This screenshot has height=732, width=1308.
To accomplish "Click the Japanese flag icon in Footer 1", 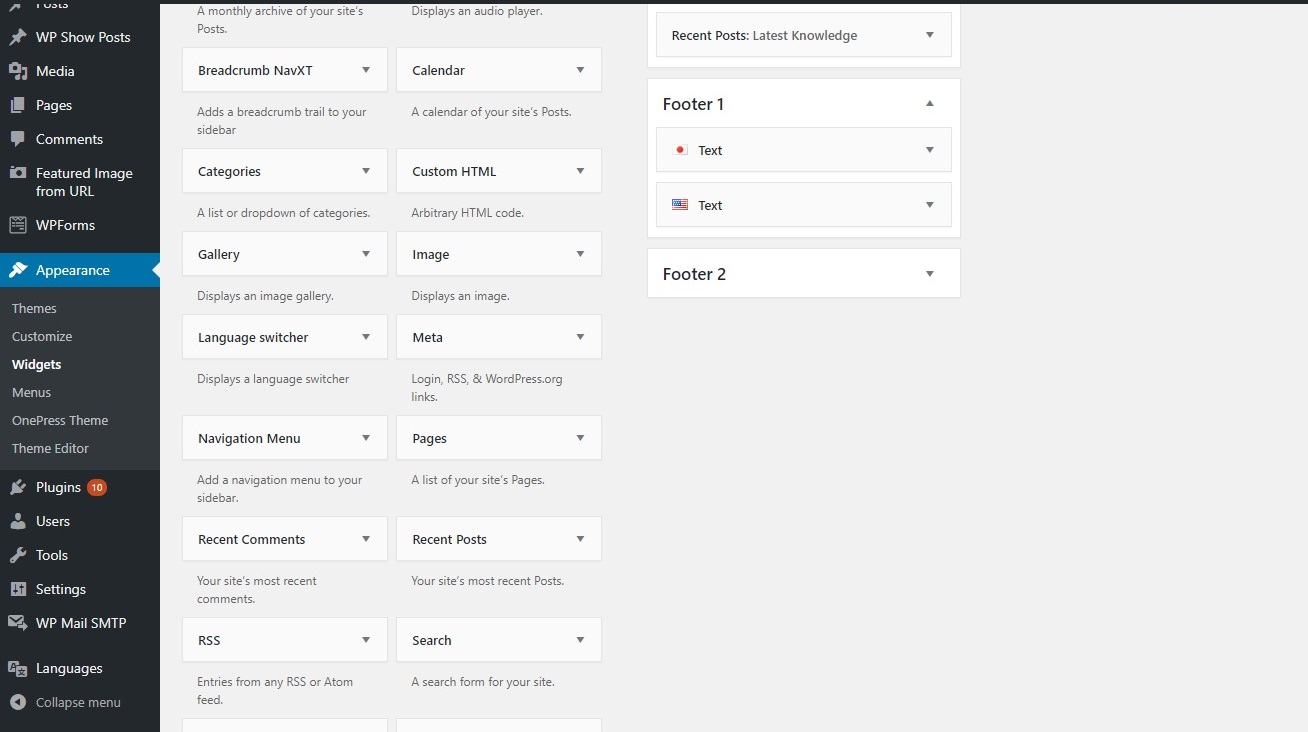I will point(680,150).
